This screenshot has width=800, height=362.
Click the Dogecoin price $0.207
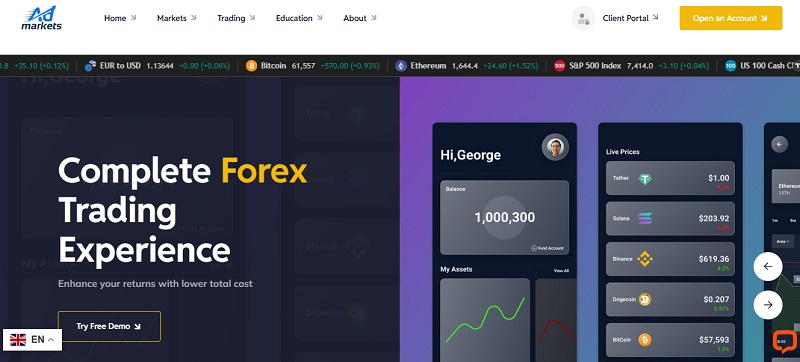pos(716,299)
